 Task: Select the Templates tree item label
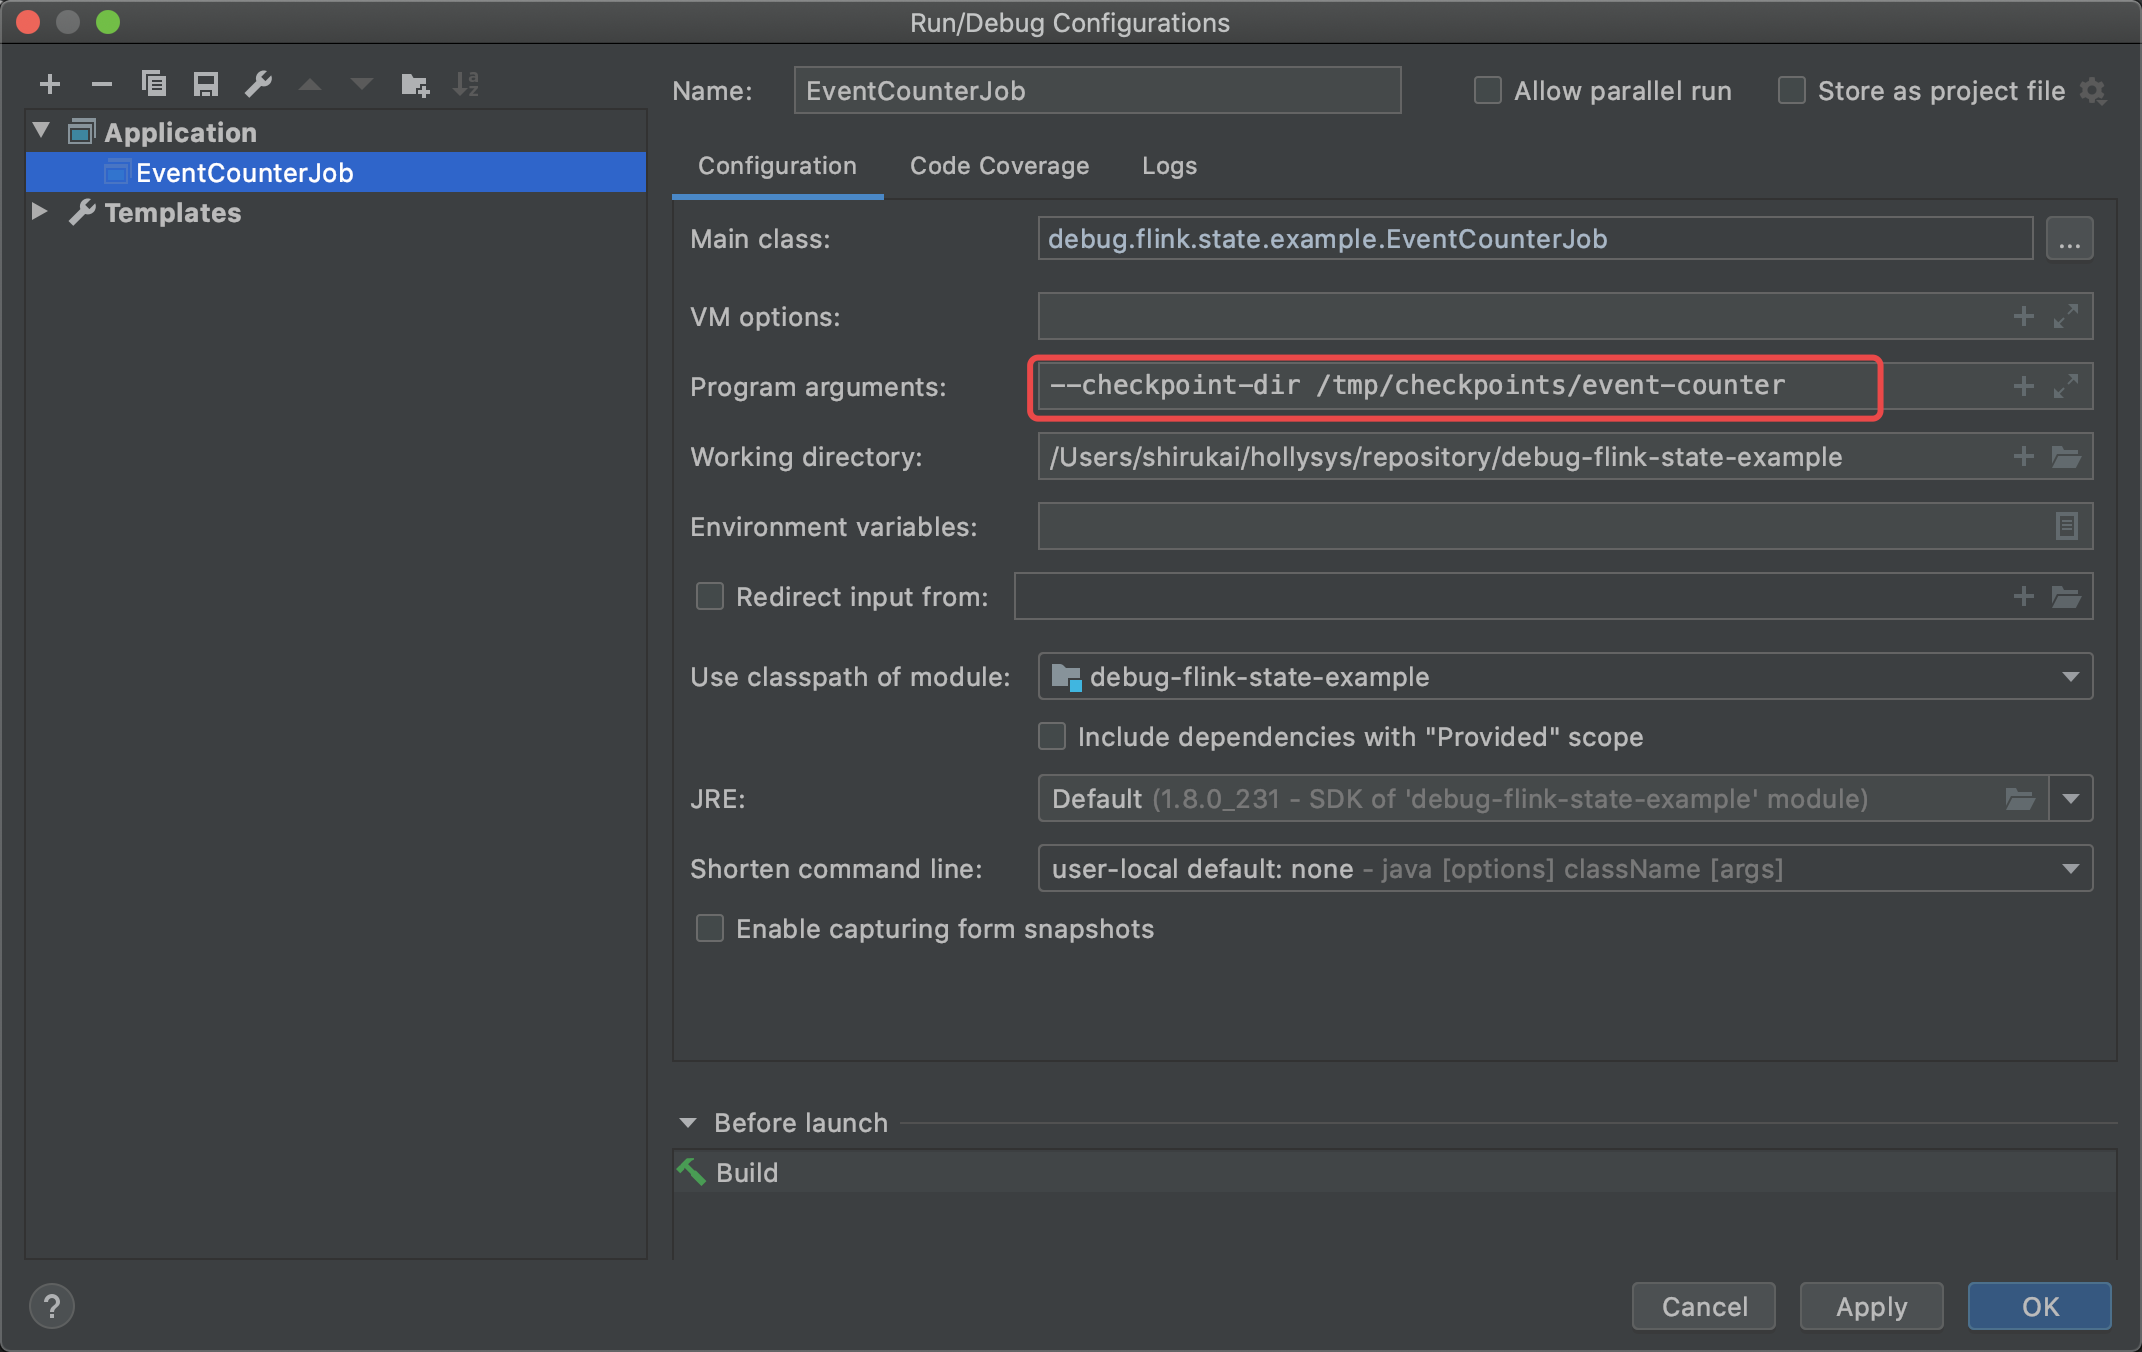[173, 213]
